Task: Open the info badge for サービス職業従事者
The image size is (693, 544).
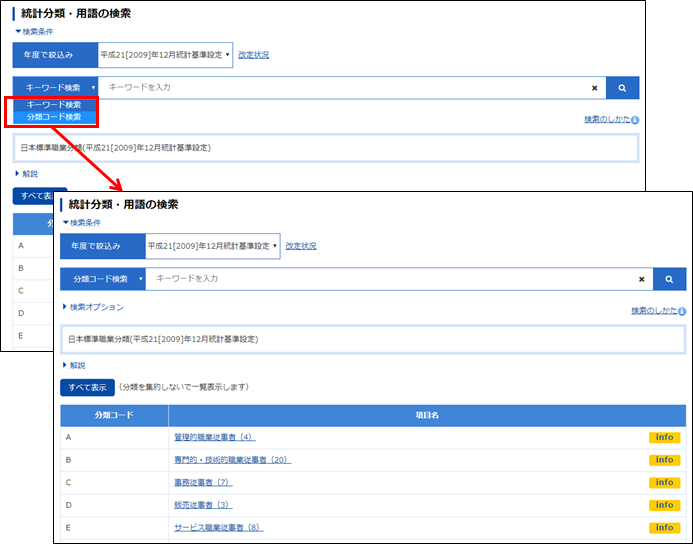Action: click(x=664, y=527)
